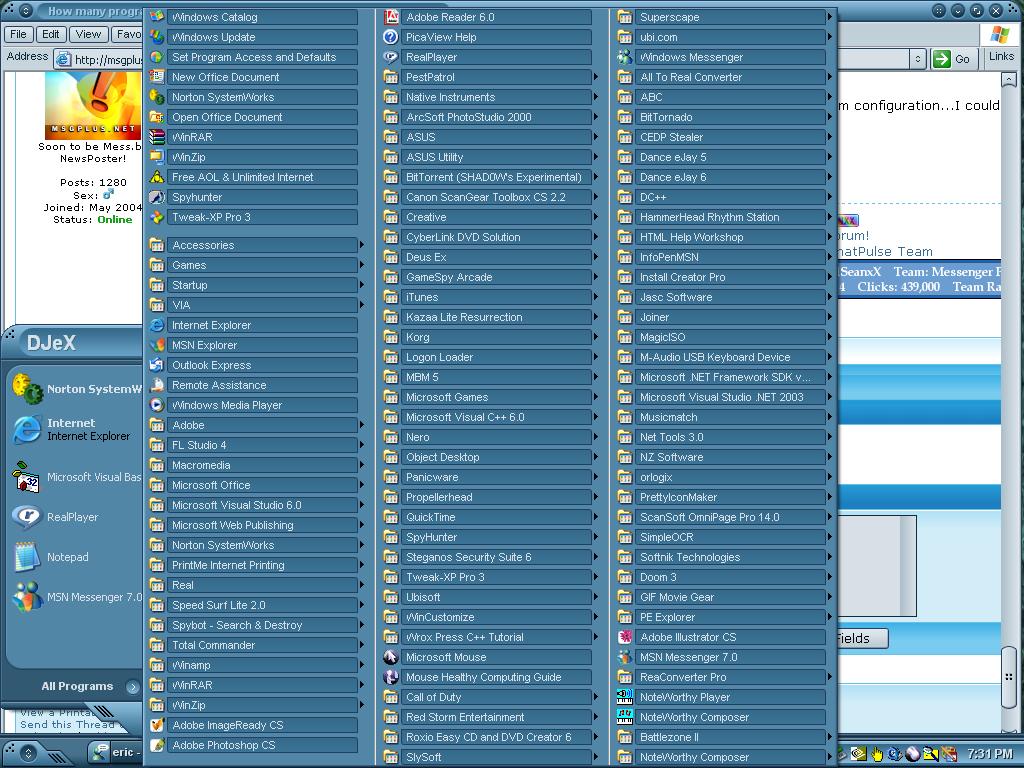
Task: Open PicaView Help via its question-mark icon
Action: [x=391, y=37]
